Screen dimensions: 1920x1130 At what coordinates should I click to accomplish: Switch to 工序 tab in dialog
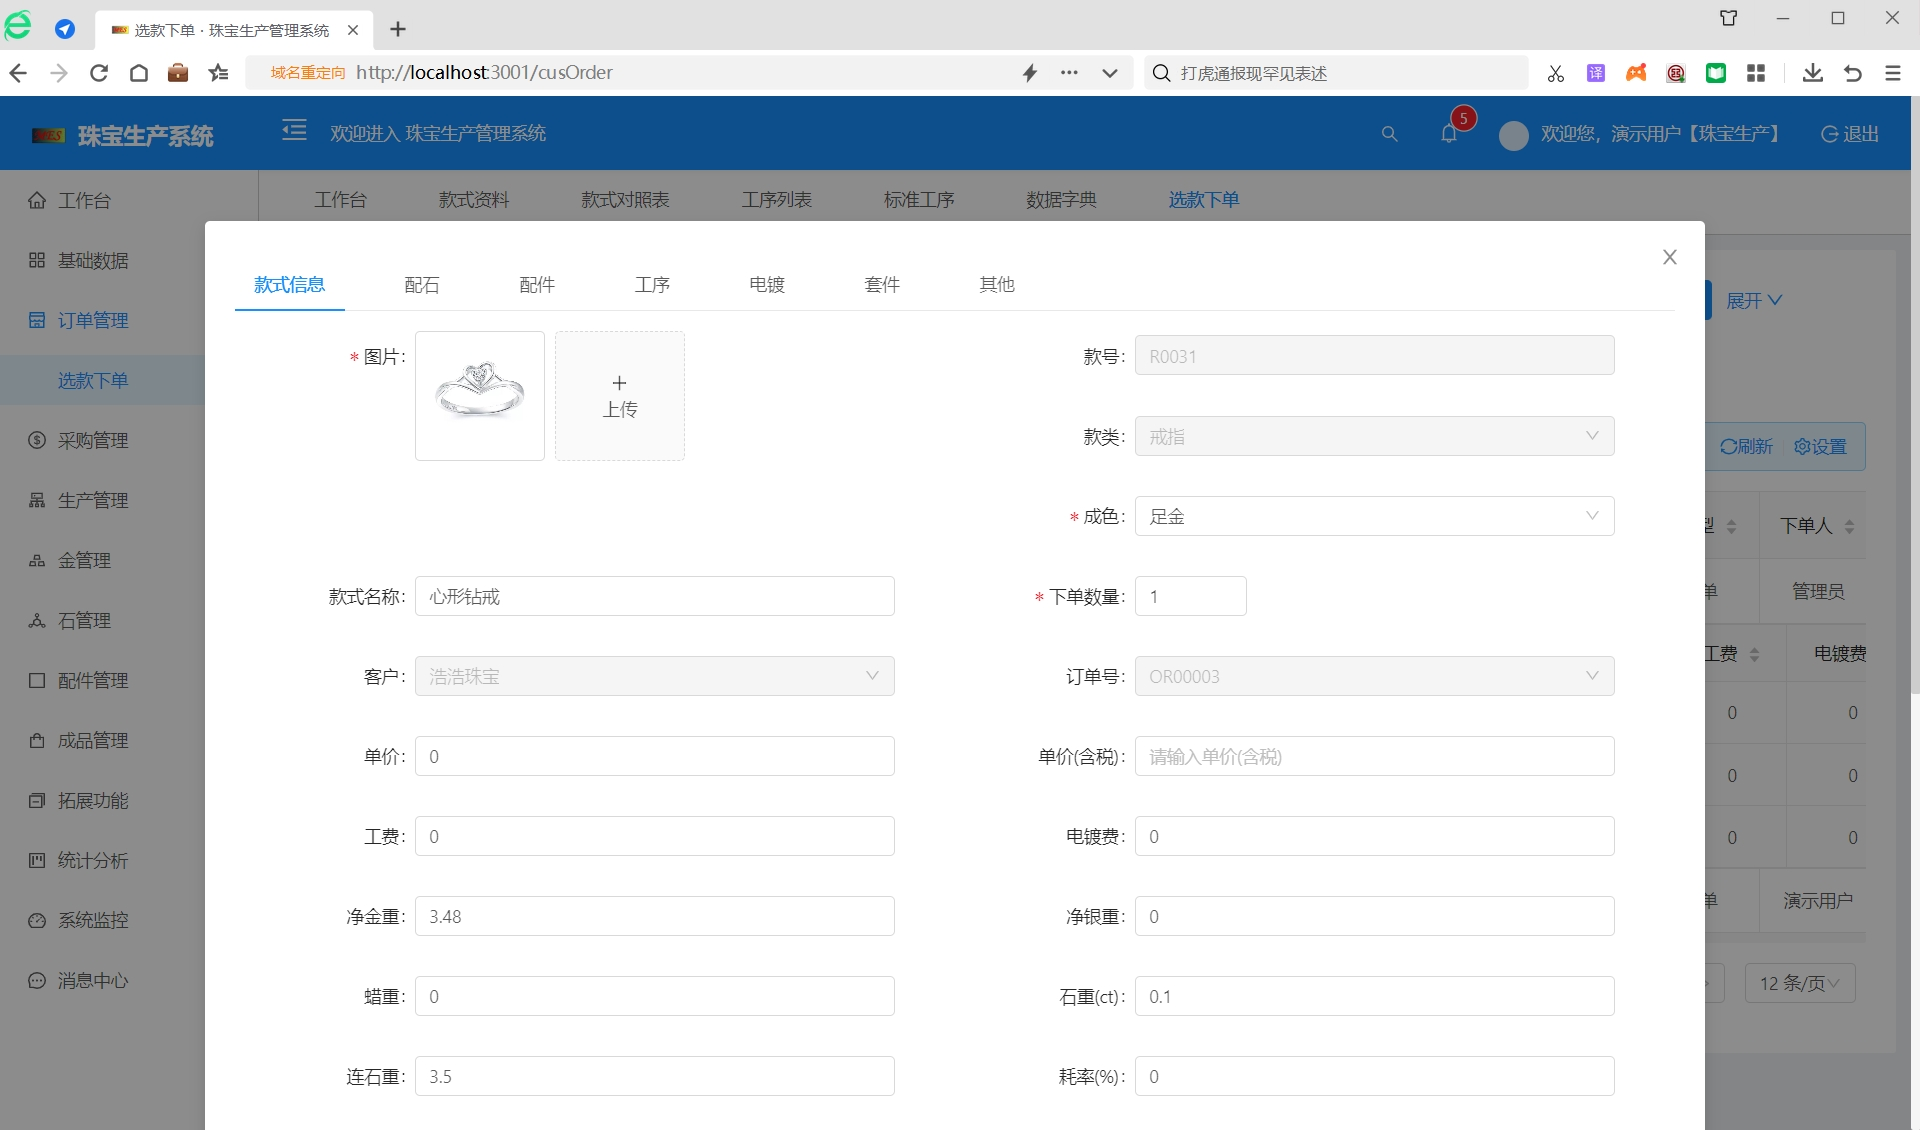652,285
